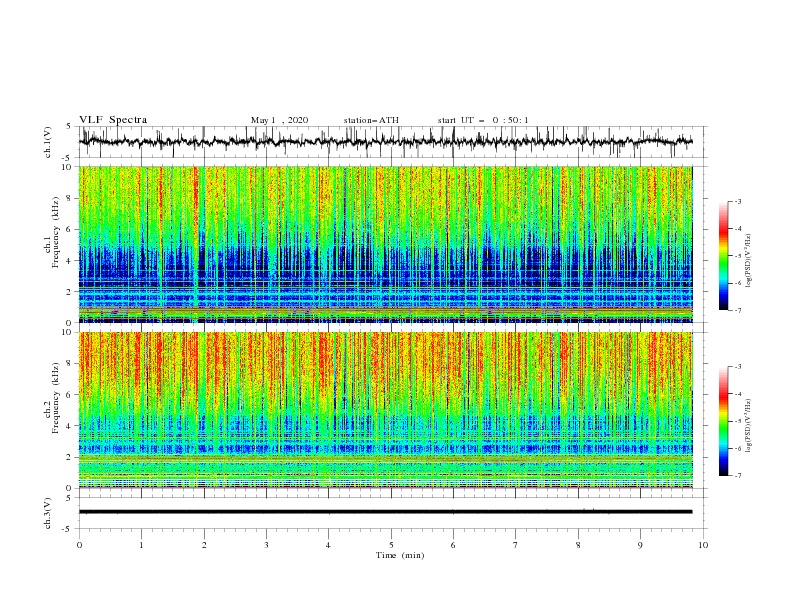
Task: Click the ch.2 spectrogram color scale bar
Action: point(724,421)
